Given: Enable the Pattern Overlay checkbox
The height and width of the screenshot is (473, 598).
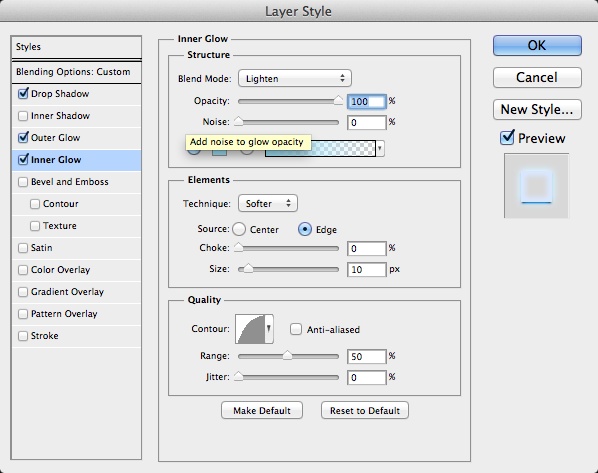Looking at the screenshot, I should coord(23,314).
